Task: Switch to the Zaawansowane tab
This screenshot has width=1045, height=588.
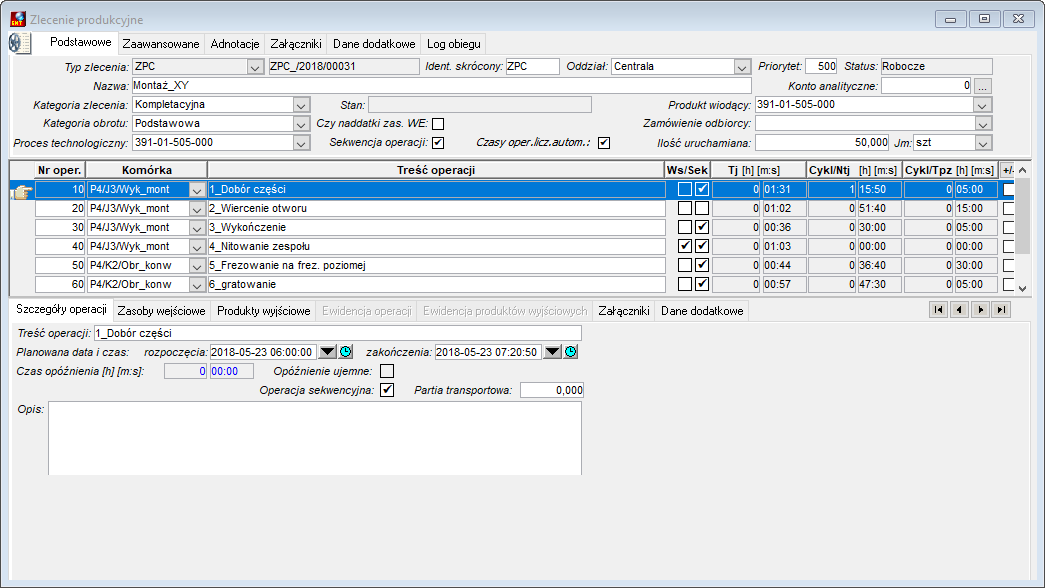Action: point(161,44)
